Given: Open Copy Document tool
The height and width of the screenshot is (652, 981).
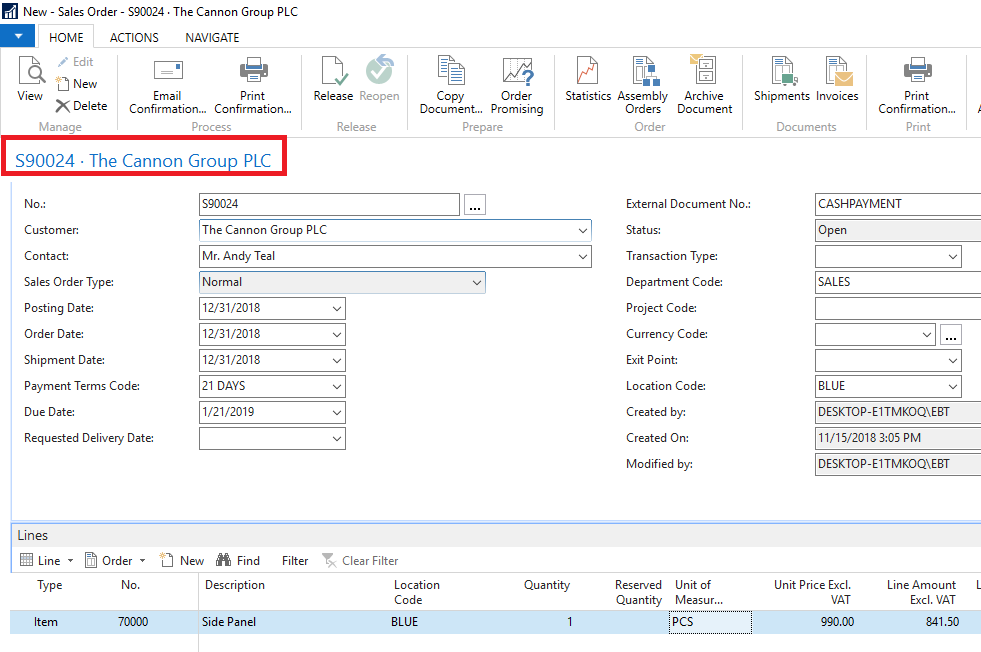Looking at the screenshot, I should (451, 86).
